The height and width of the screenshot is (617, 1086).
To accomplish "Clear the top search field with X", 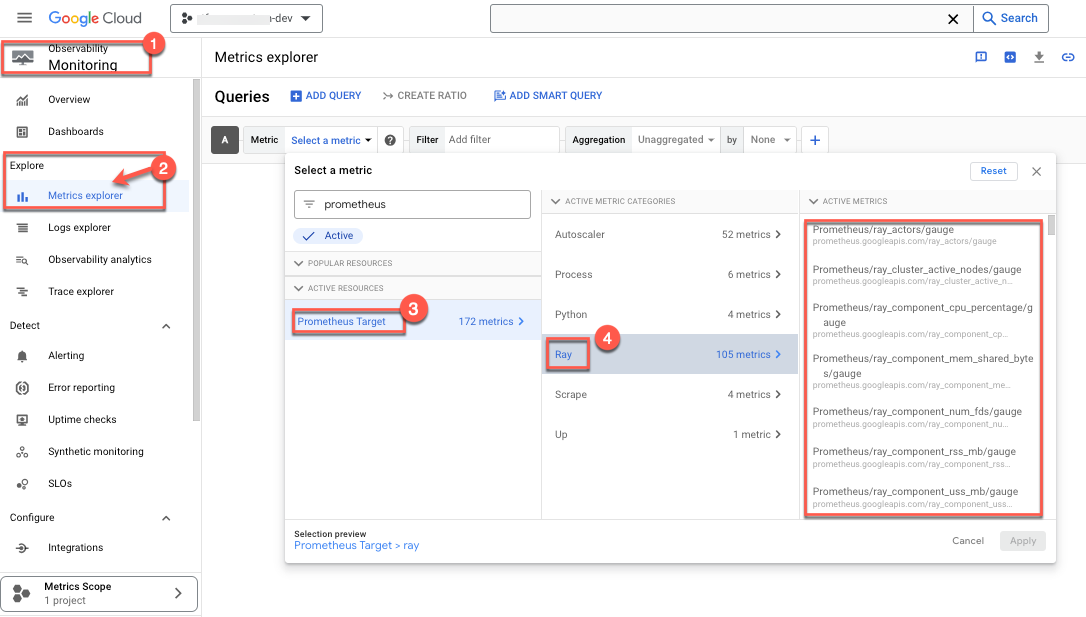I will pos(954,18).
